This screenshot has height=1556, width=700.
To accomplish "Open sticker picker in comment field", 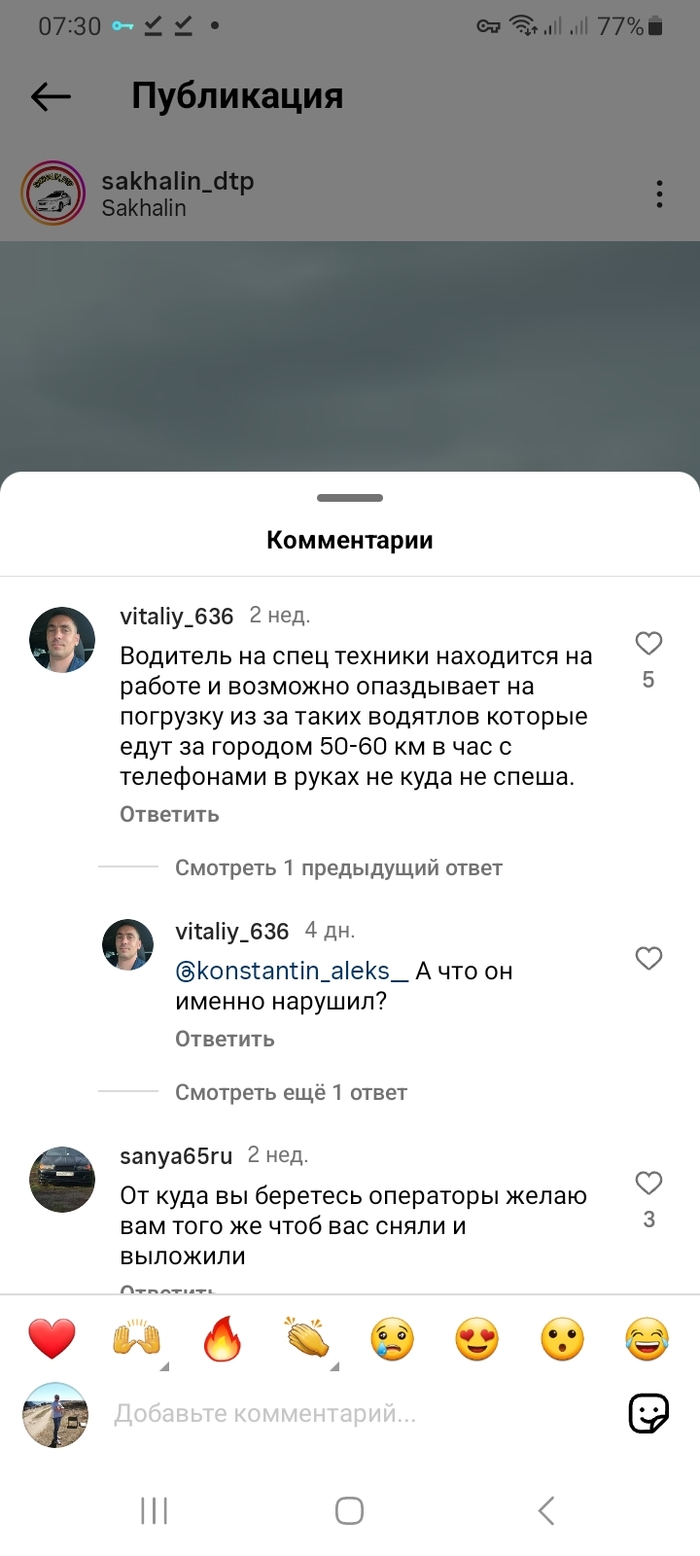I will pyautogui.click(x=648, y=1413).
